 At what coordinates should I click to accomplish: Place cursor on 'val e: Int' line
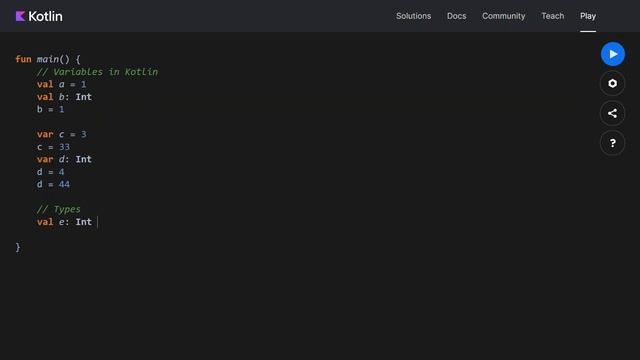64,222
